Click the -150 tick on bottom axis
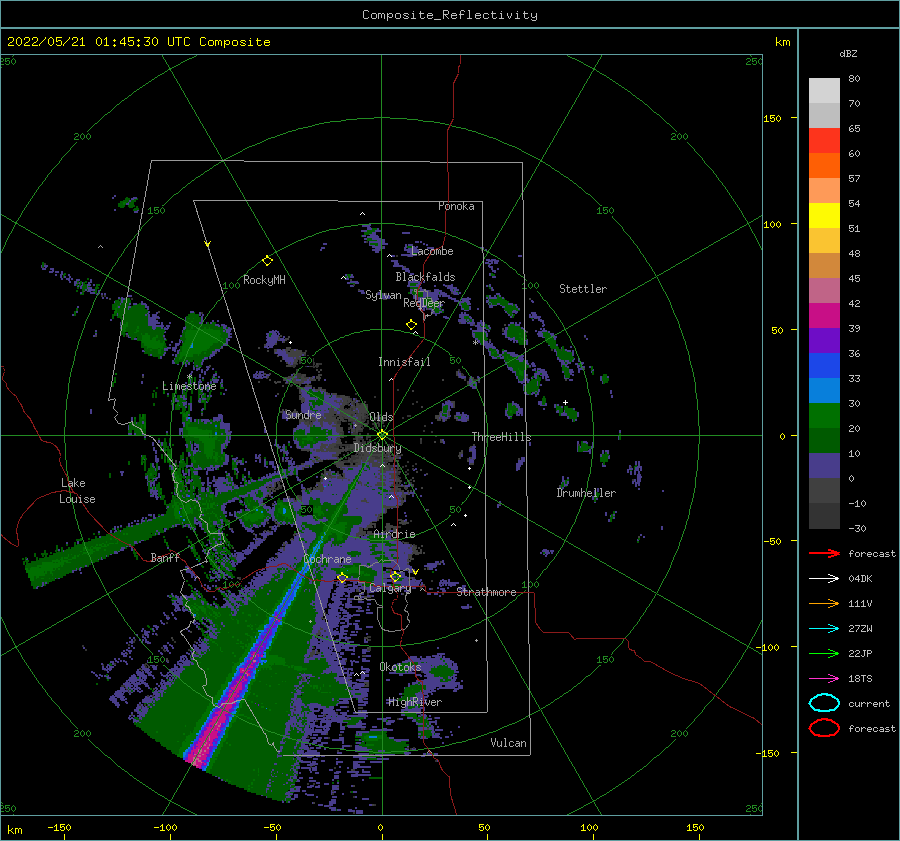 pyautogui.click(x=59, y=827)
